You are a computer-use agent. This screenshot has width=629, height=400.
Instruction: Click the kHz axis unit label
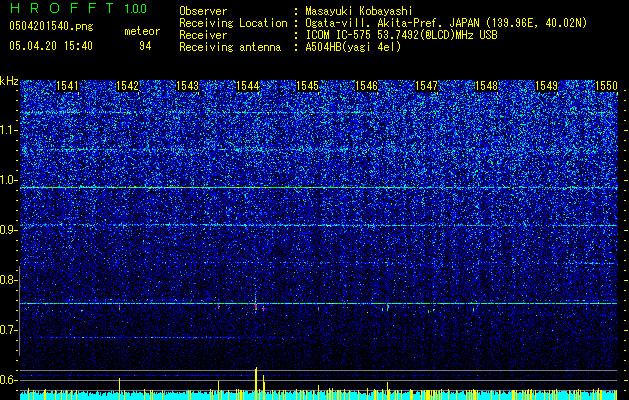click(9, 81)
